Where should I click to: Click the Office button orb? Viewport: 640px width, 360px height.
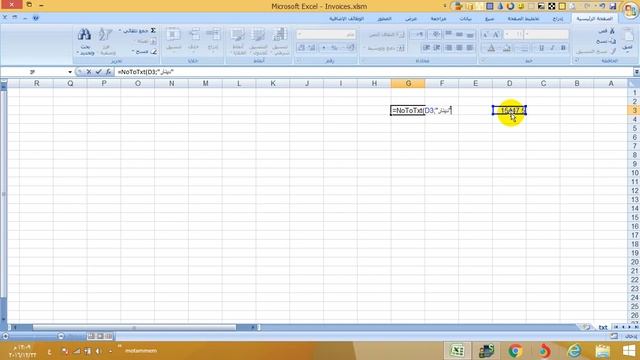click(630, 11)
